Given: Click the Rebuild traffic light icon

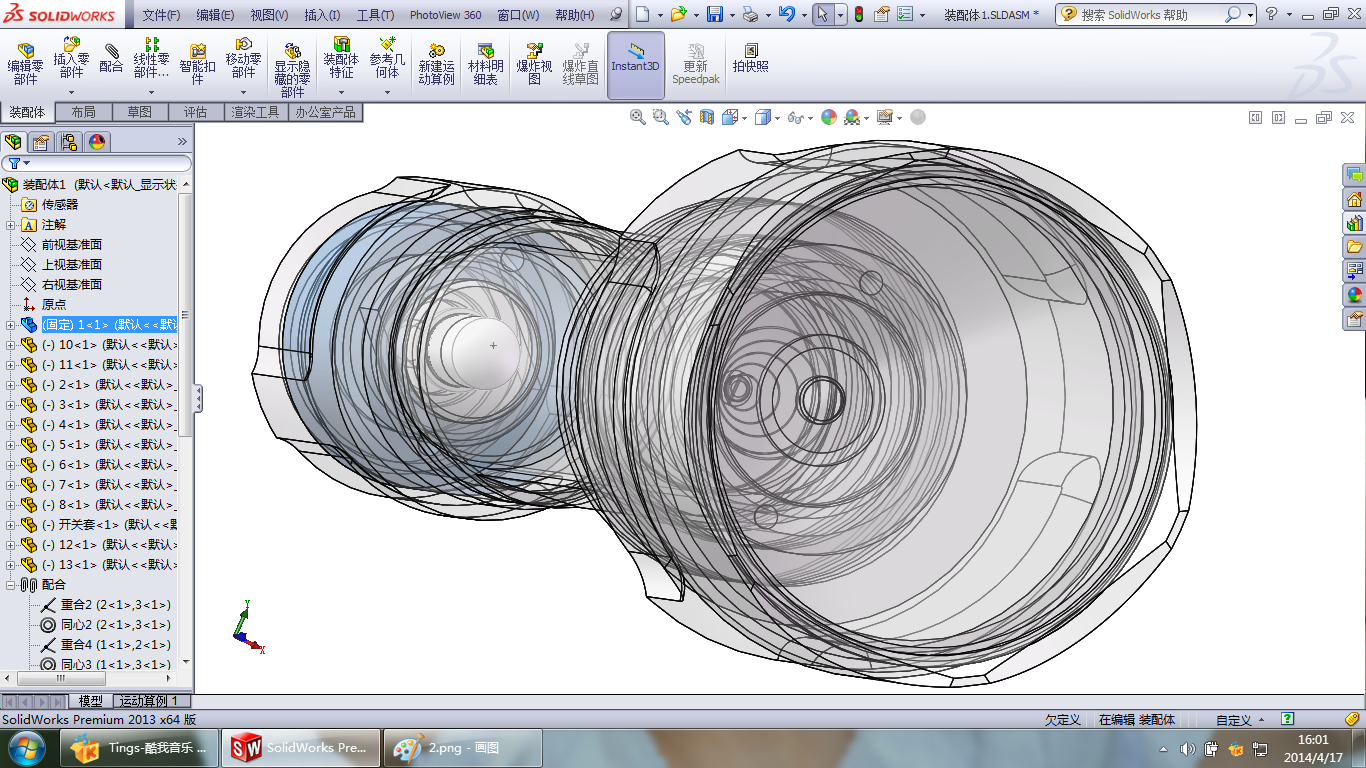Looking at the screenshot, I should click(x=858, y=14).
